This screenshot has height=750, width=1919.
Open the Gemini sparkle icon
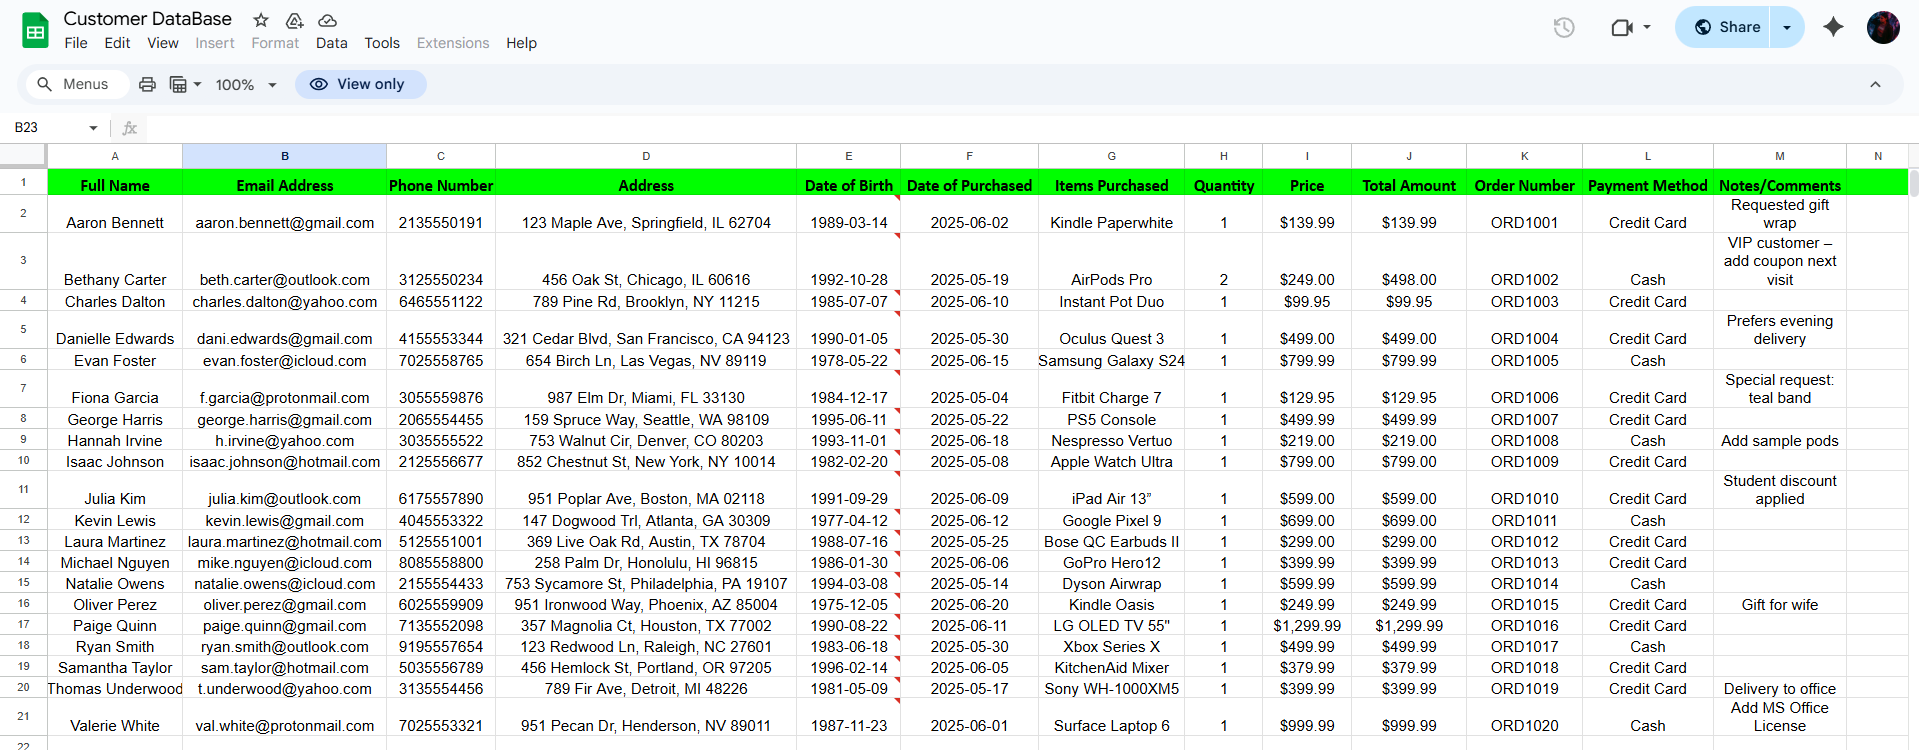1833,27
